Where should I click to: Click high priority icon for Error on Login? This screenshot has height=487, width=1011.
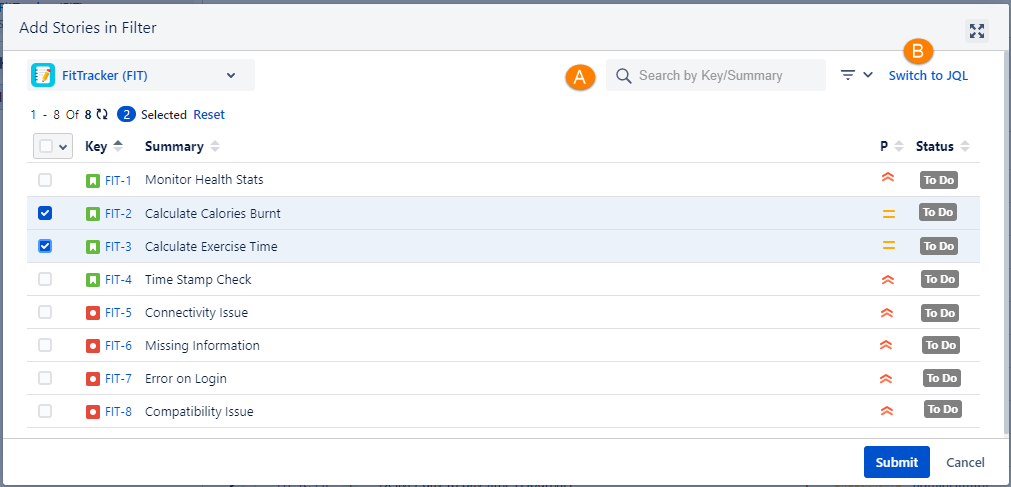click(x=886, y=379)
